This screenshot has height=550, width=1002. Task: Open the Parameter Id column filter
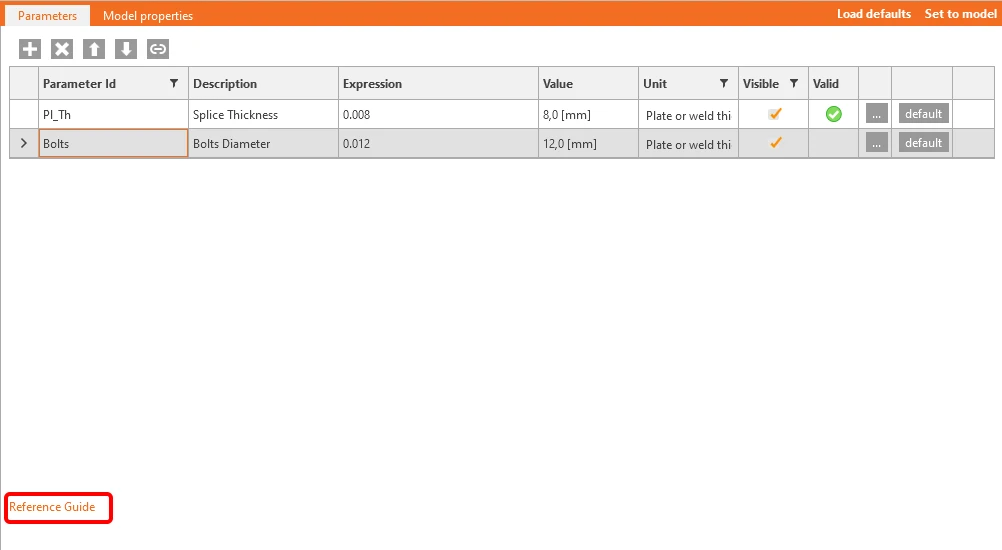coord(174,83)
